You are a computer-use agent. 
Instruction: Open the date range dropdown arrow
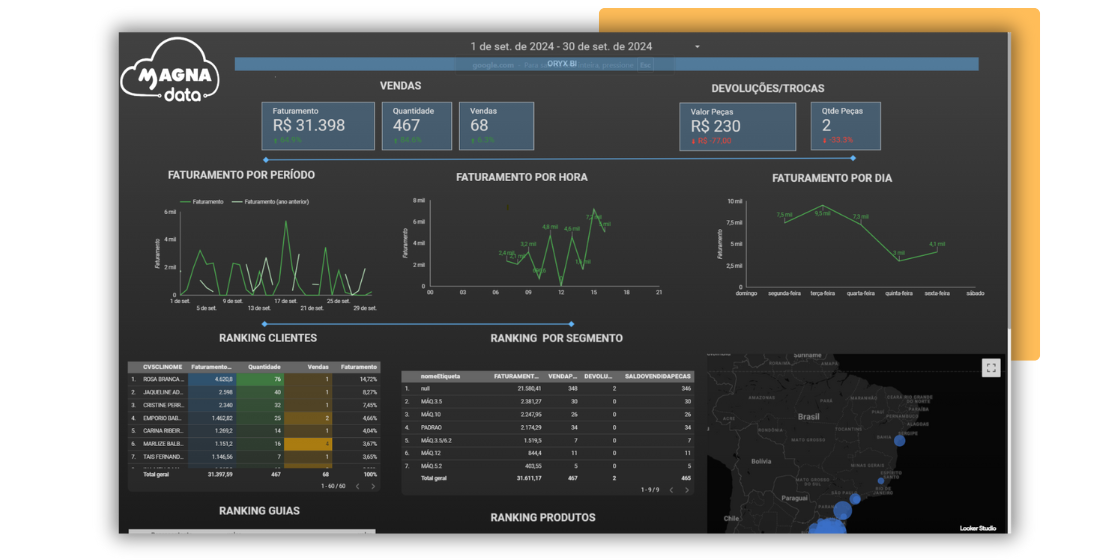(x=697, y=47)
